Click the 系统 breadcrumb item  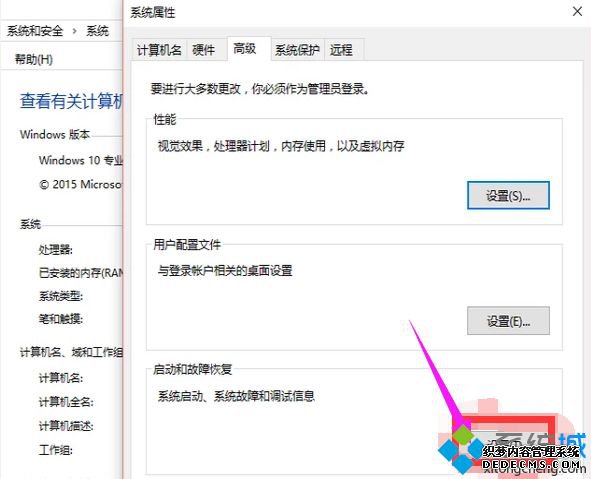pos(98,31)
